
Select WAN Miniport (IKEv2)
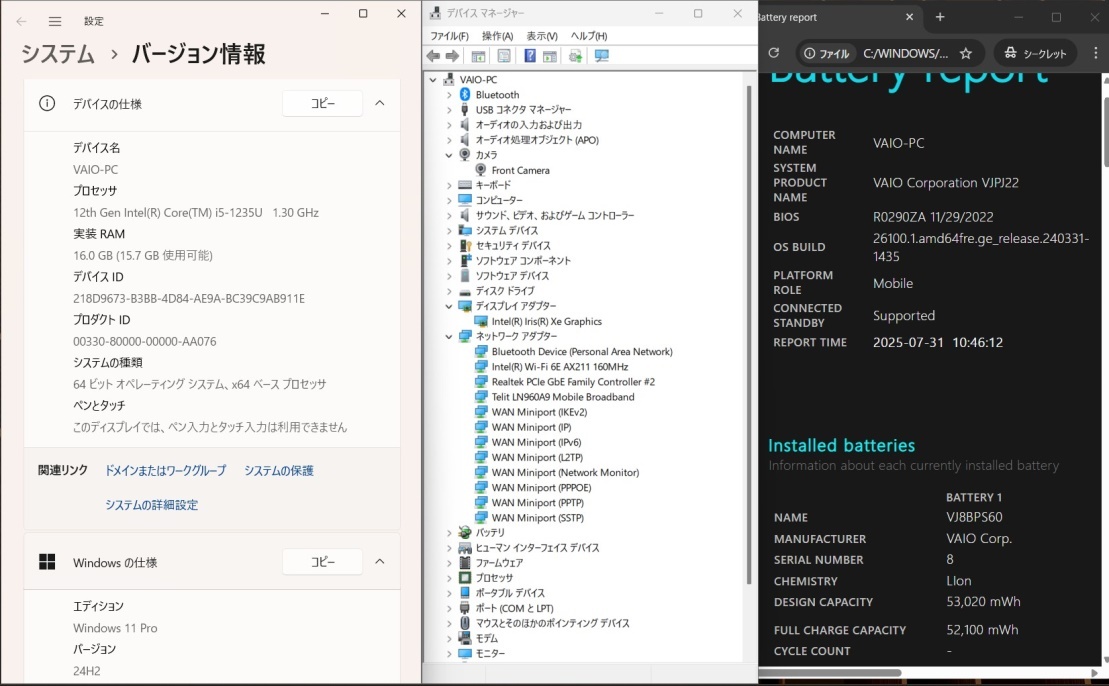pos(539,412)
